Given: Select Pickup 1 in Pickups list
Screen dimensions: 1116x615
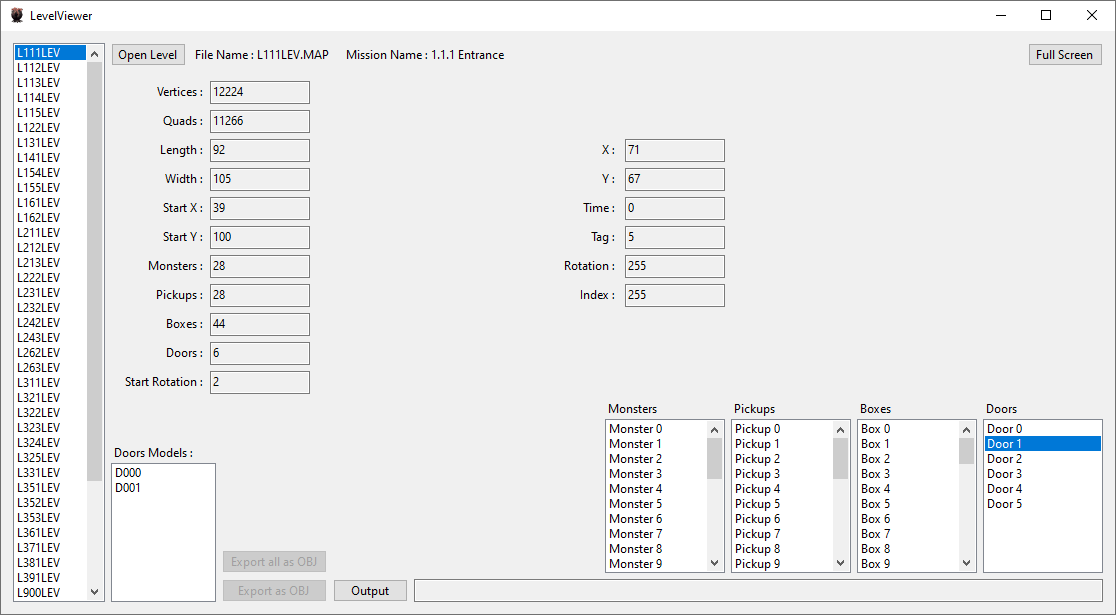Looking at the screenshot, I should click(x=782, y=443).
